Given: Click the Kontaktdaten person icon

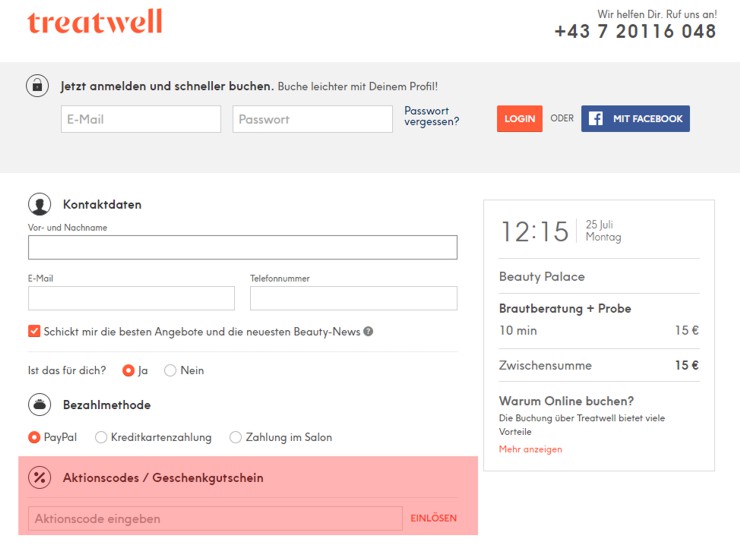Looking at the screenshot, I should (40, 204).
